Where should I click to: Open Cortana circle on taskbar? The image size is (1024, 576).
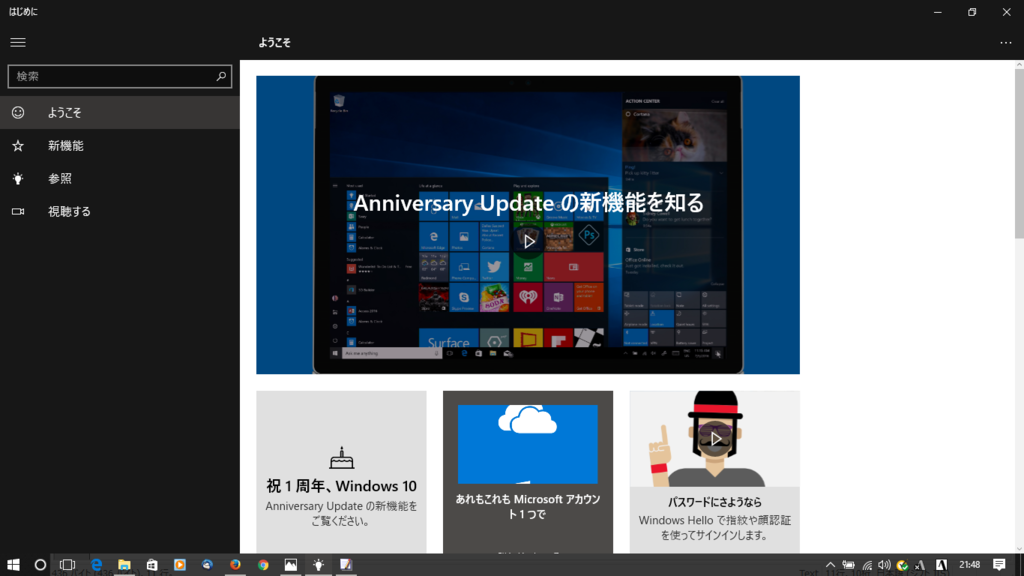pyautogui.click(x=40, y=565)
